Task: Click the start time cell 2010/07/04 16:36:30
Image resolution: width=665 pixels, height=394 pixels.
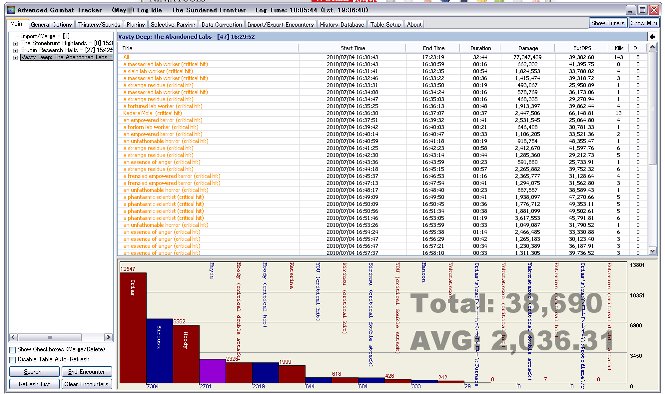Action: click(x=352, y=113)
